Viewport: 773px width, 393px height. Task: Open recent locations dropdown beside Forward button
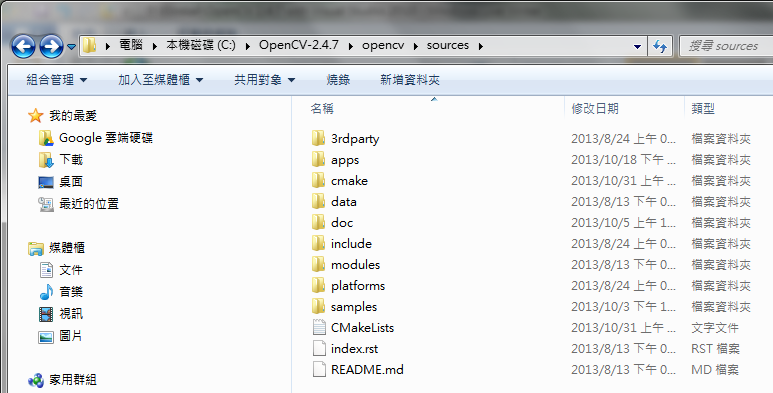click(71, 46)
